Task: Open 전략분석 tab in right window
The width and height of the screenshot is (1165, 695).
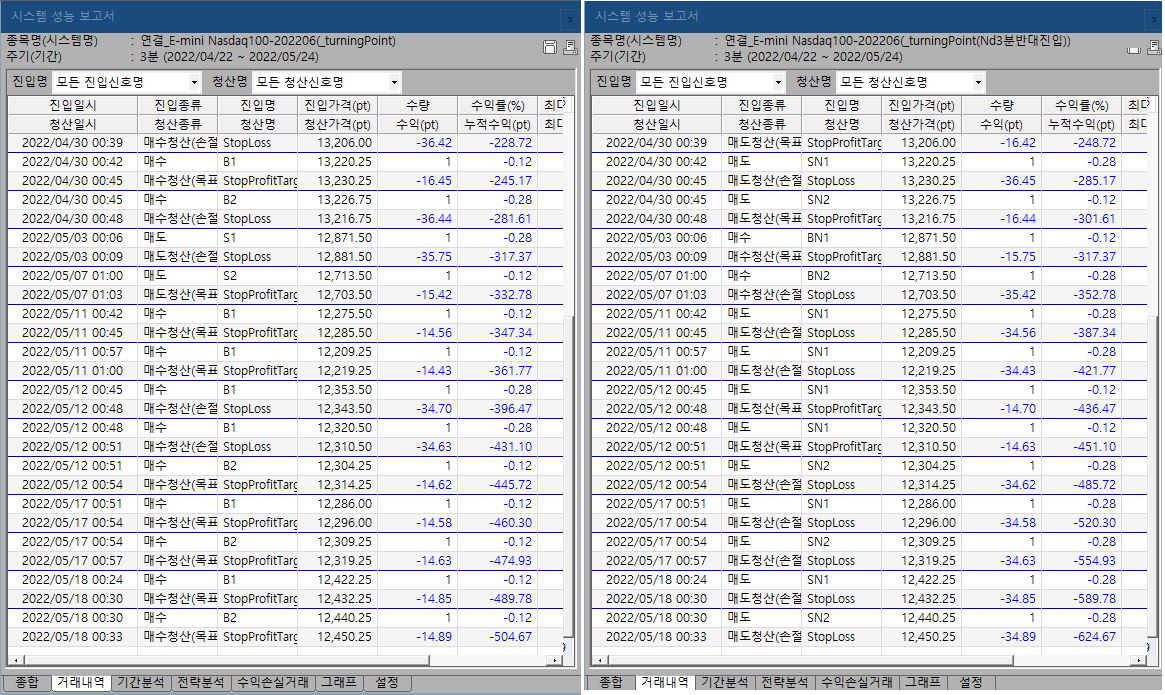Action: [785, 682]
